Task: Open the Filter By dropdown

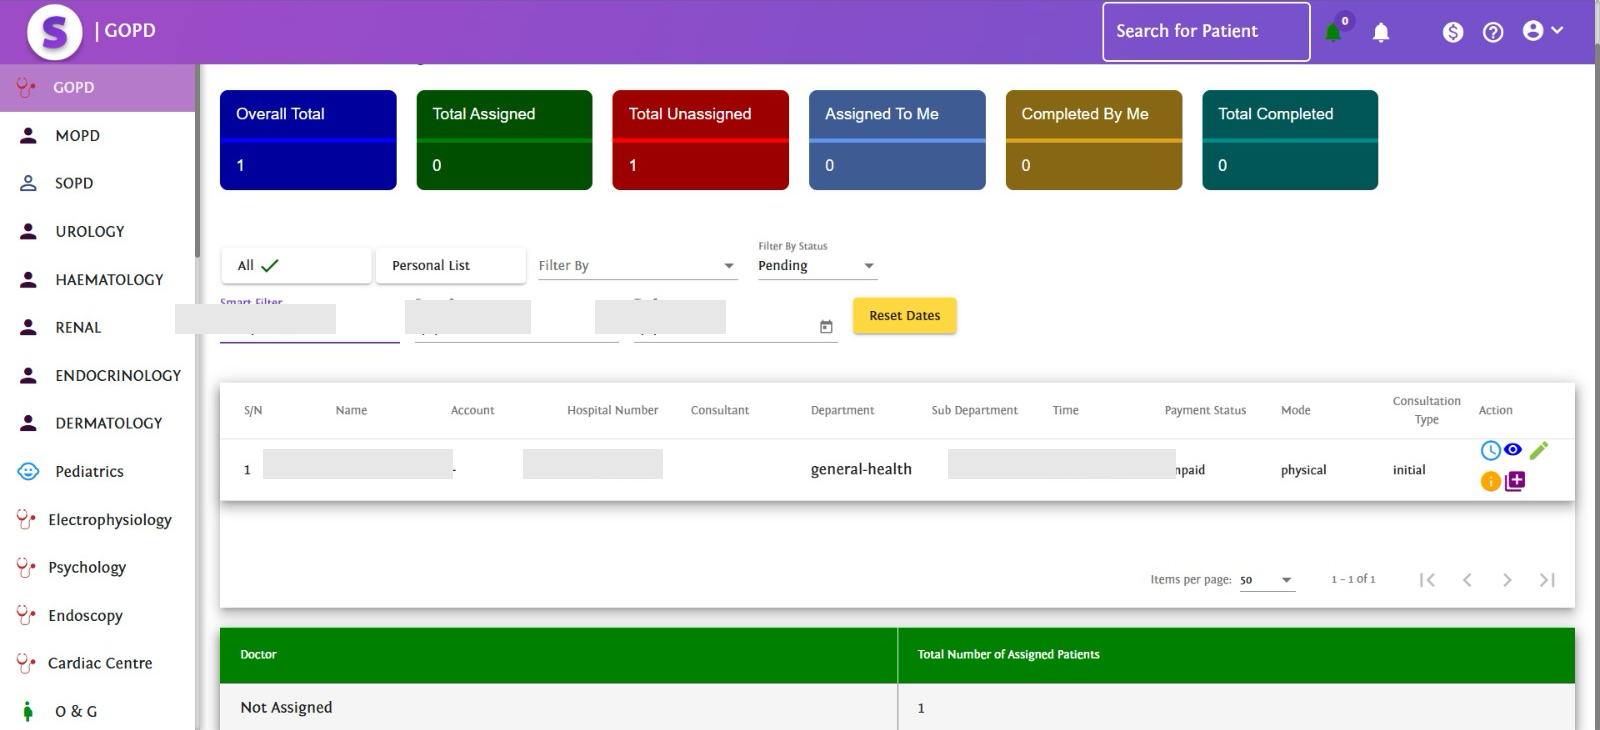Action: click(x=637, y=266)
